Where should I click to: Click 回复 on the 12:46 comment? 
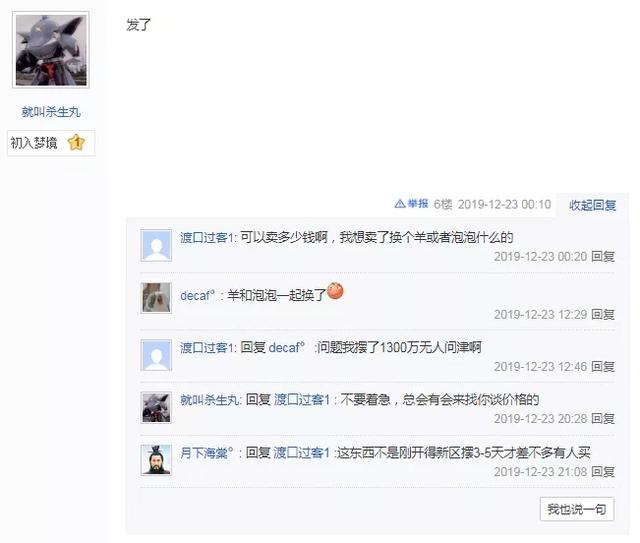[x=603, y=367]
